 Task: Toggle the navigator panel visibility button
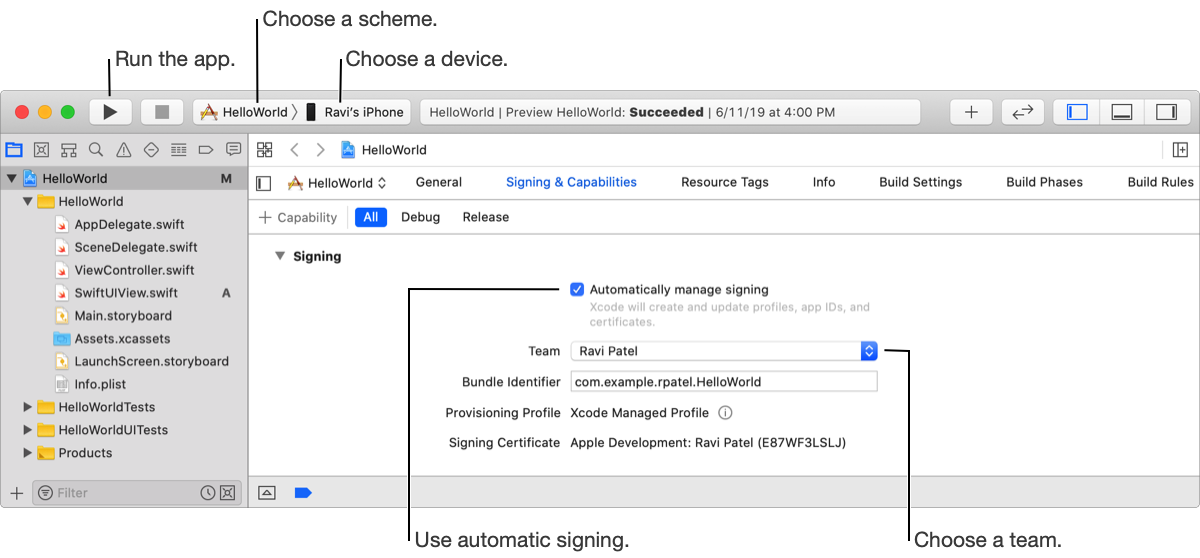1077,112
